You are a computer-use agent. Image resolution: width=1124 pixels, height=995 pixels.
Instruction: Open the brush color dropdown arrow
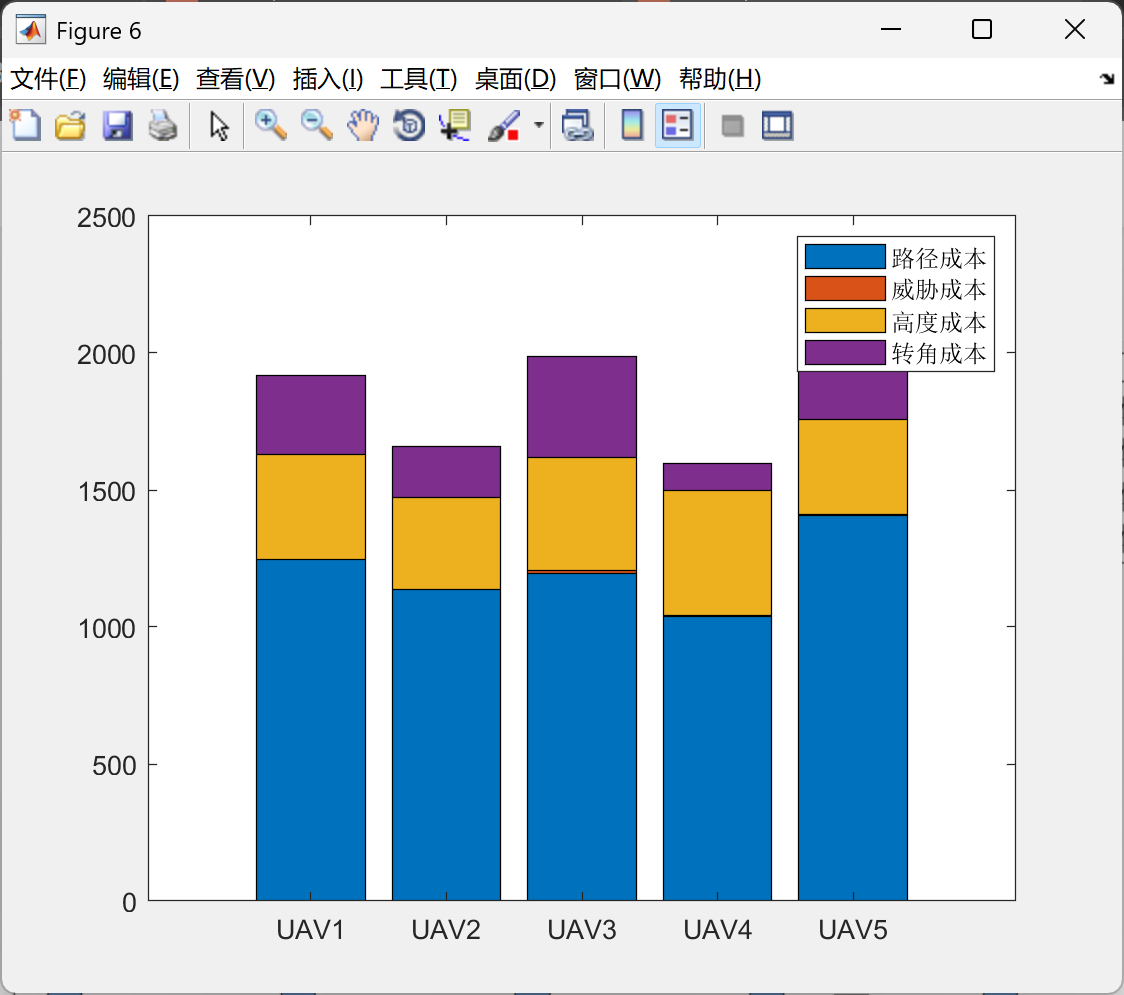[538, 125]
